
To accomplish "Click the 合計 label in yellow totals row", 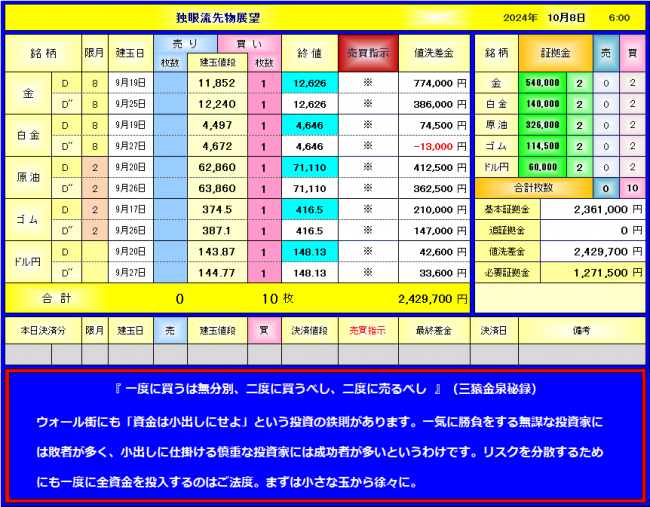I will (x=57, y=298).
